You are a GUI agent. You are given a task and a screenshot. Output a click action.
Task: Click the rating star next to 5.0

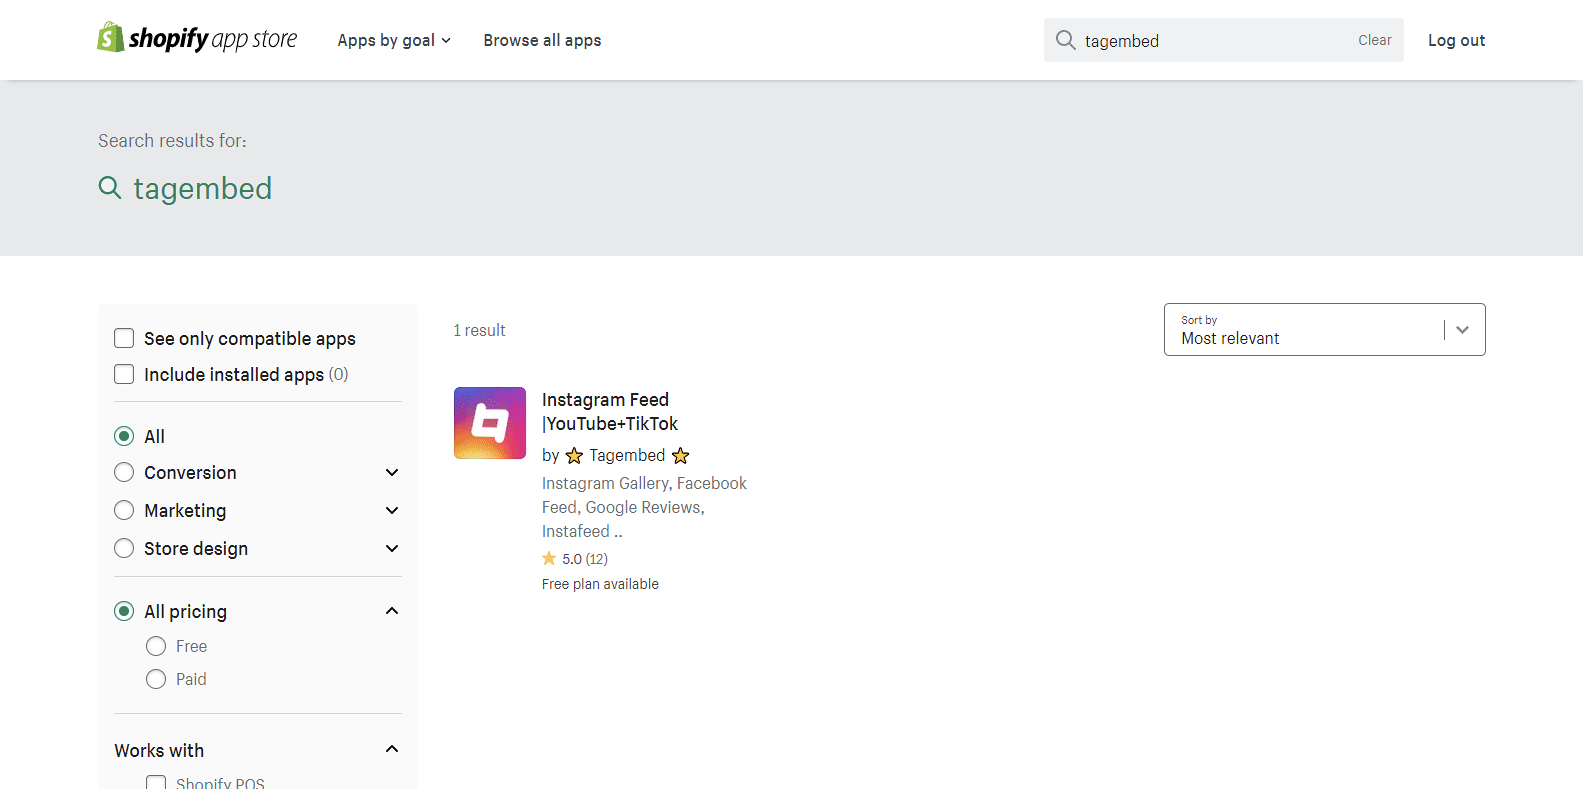549,558
